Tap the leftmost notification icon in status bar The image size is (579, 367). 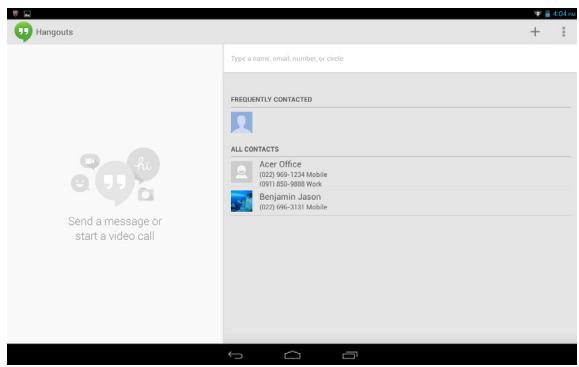(16, 14)
